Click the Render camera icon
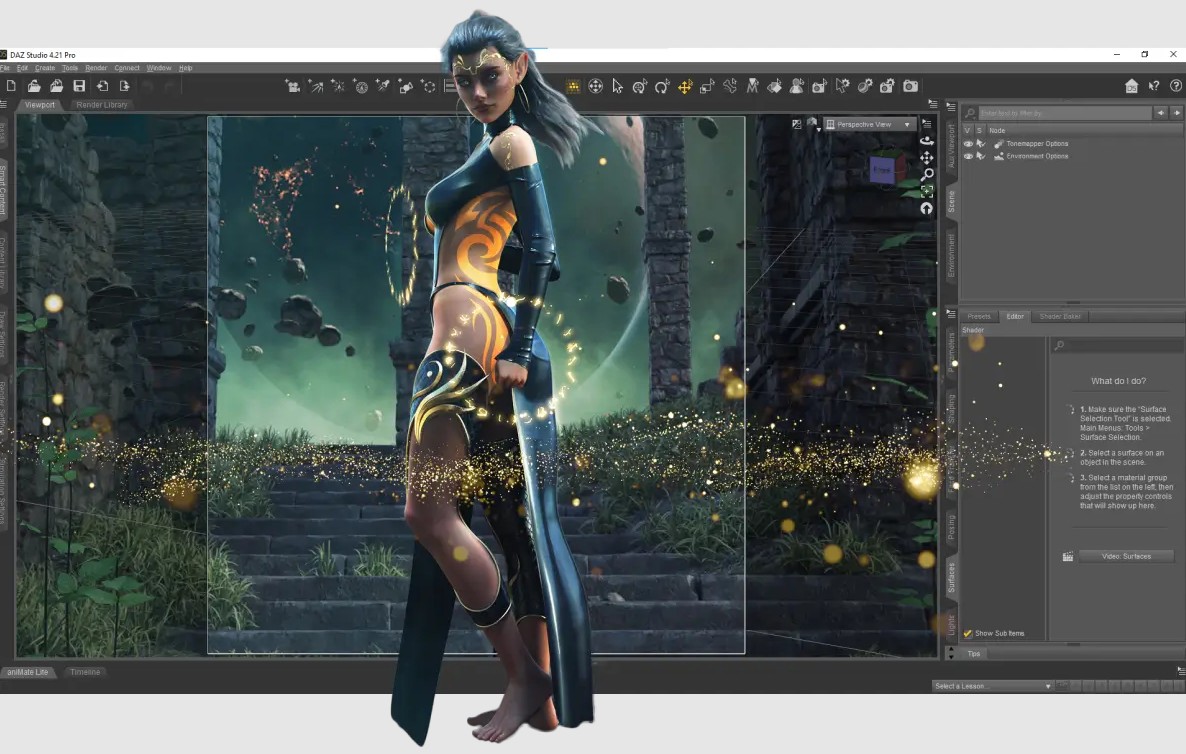The height and width of the screenshot is (754, 1186). point(910,87)
